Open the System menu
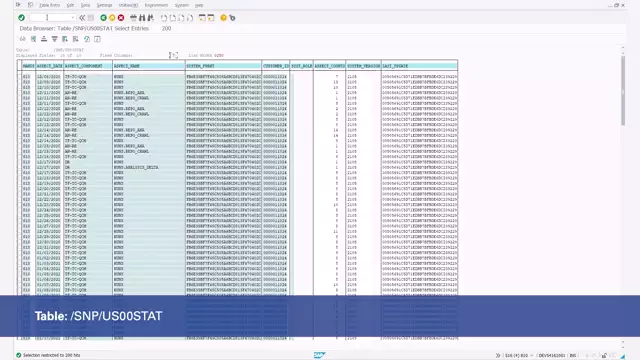The height and width of the screenshot is (360, 640). (x=182, y=5)
